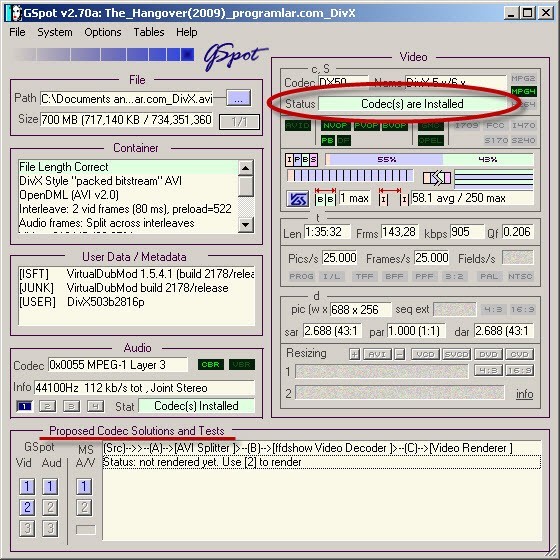Select 'Status: not rendered yet' row

pos(321,462)
